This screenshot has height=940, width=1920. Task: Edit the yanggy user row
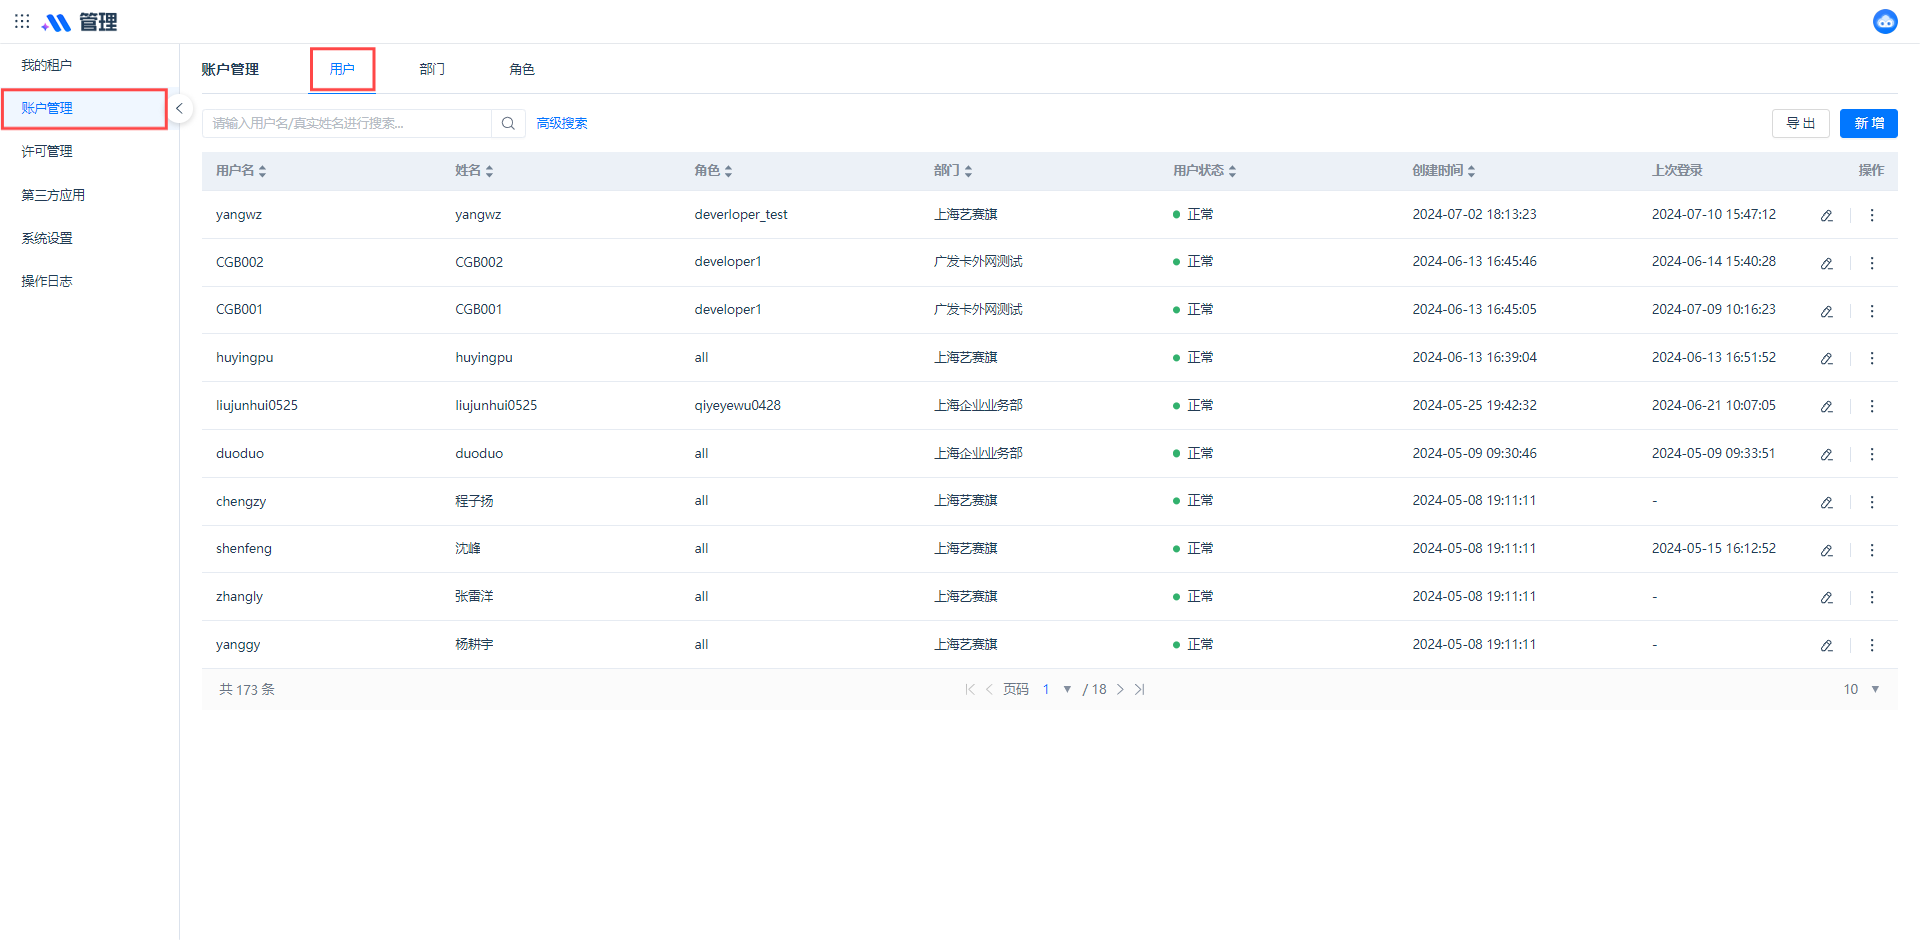(1826, 645)
